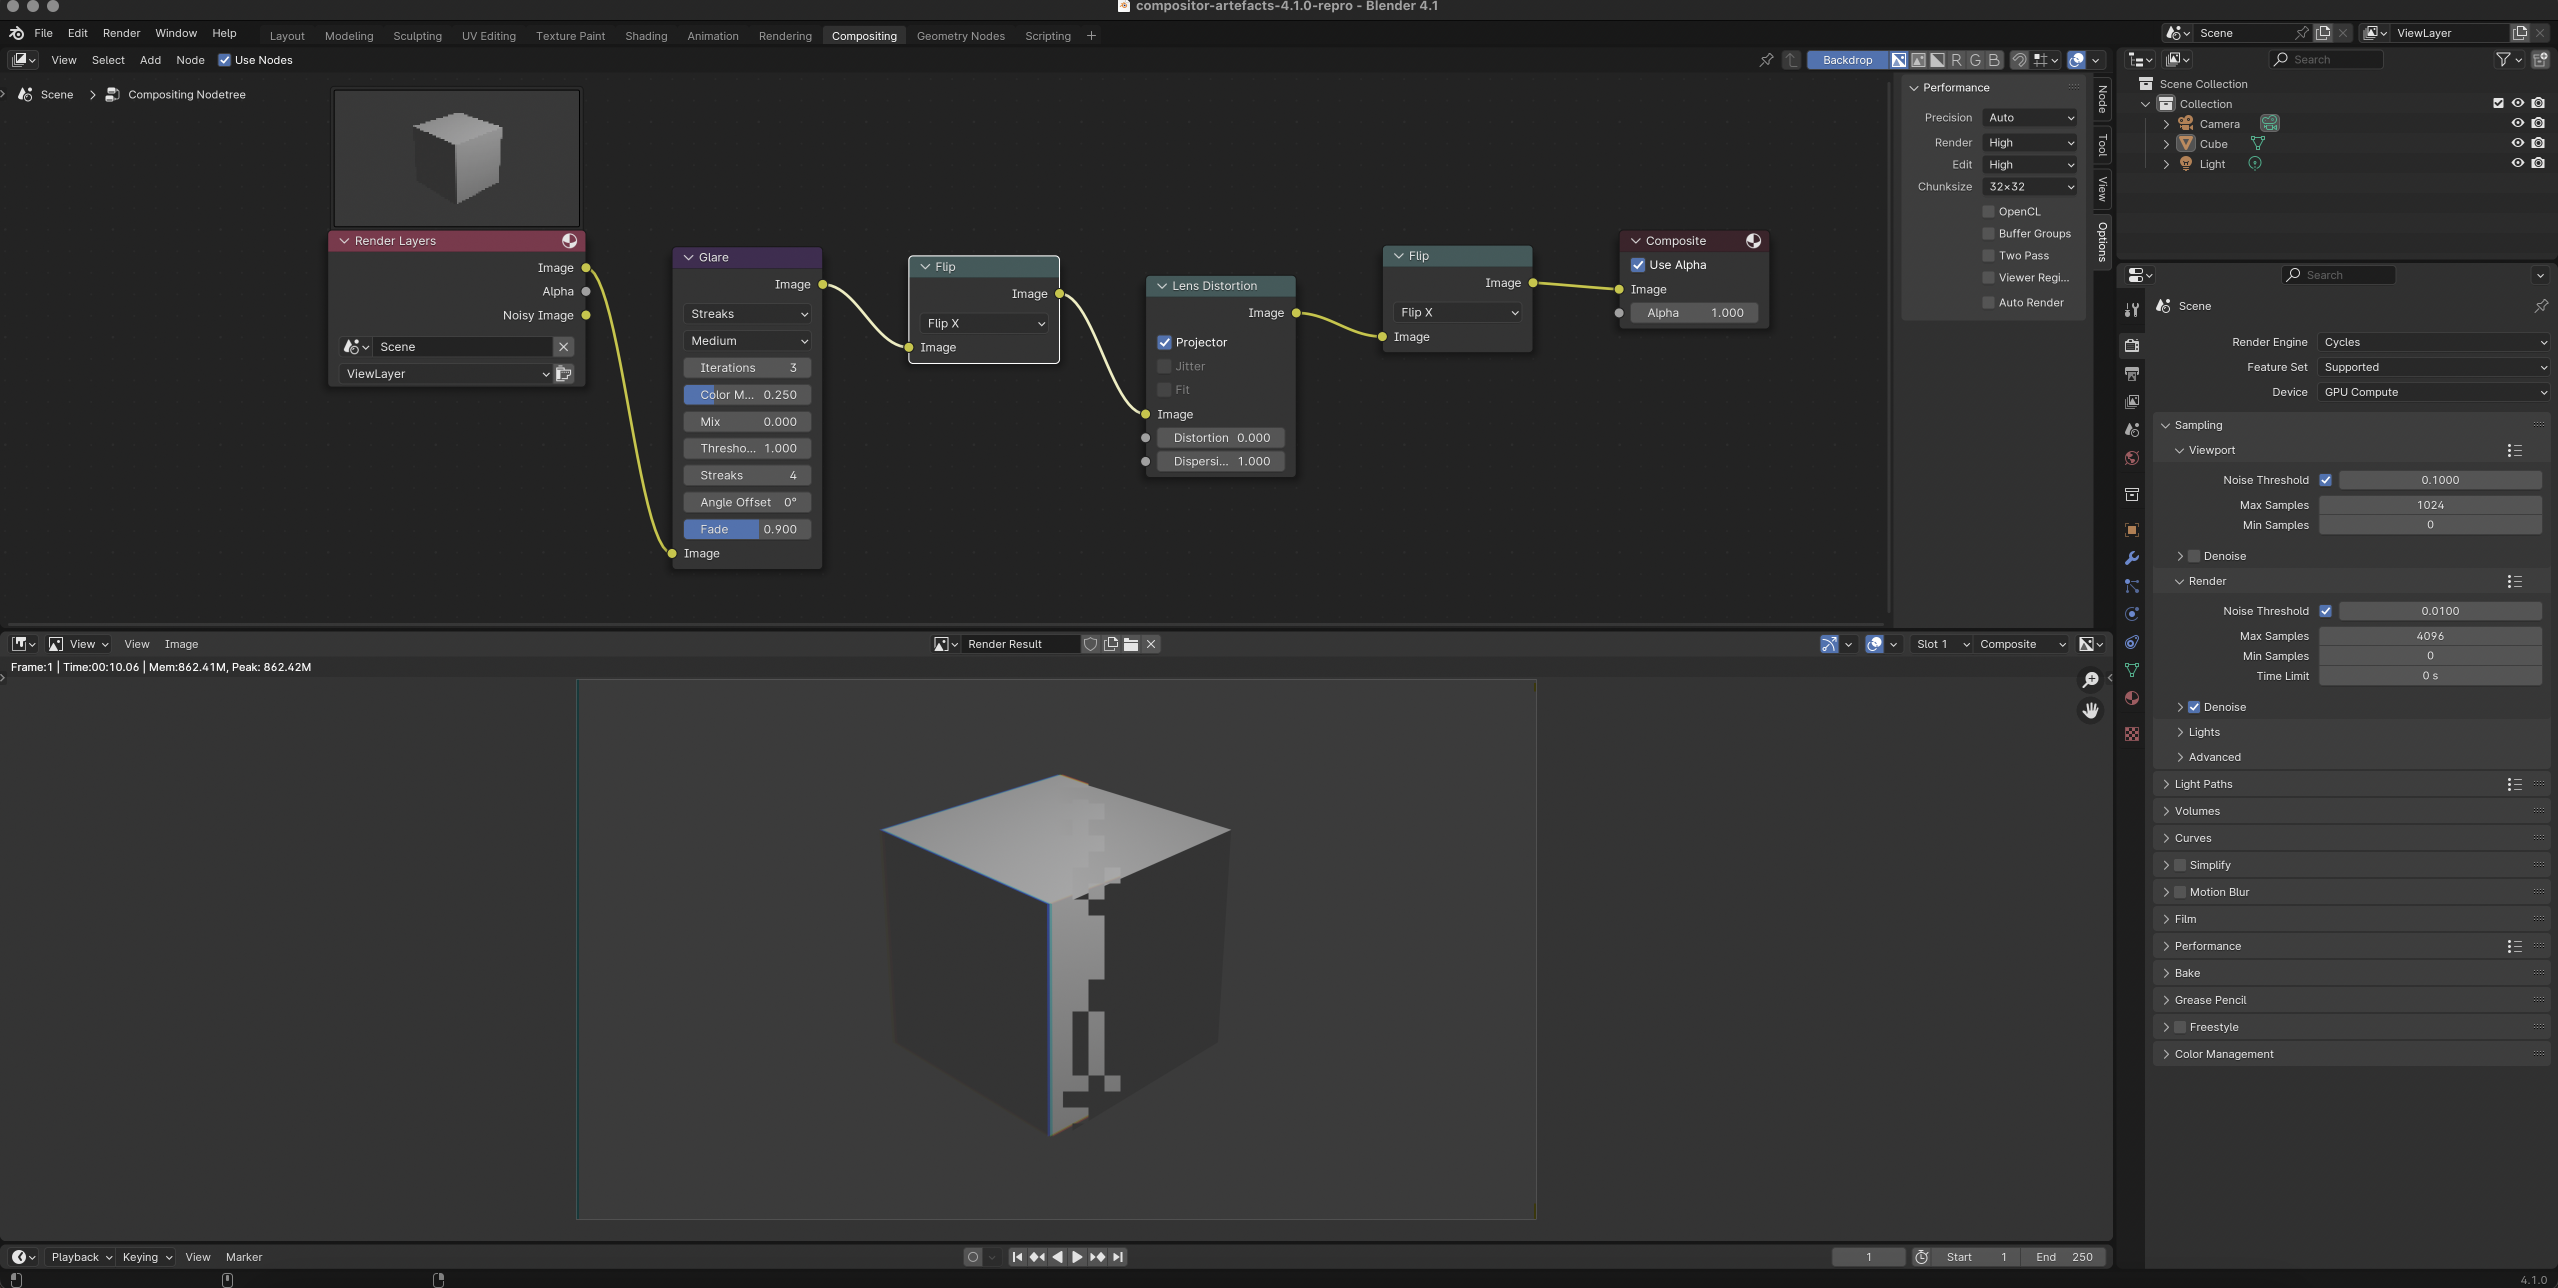Open the Device GPU Compute dropdown
The image size is (2558, 1288).
pyautogui.click(x=2433, y=392)
